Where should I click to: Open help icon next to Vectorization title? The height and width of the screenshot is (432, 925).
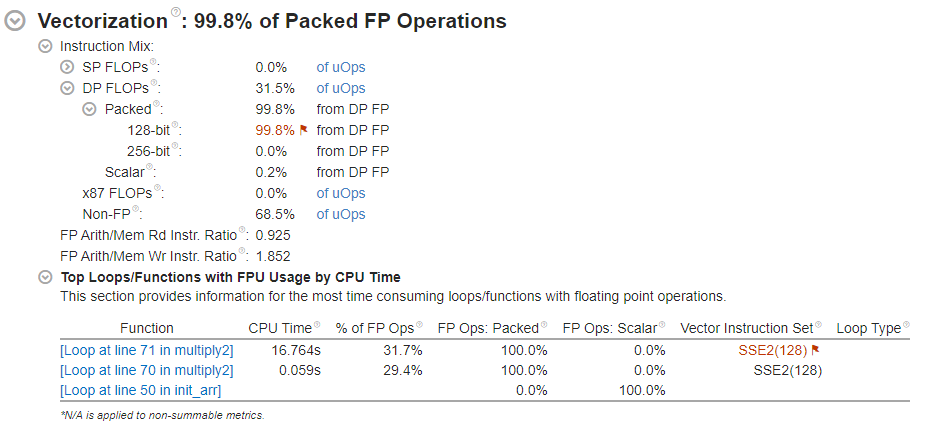click(176, 13)
